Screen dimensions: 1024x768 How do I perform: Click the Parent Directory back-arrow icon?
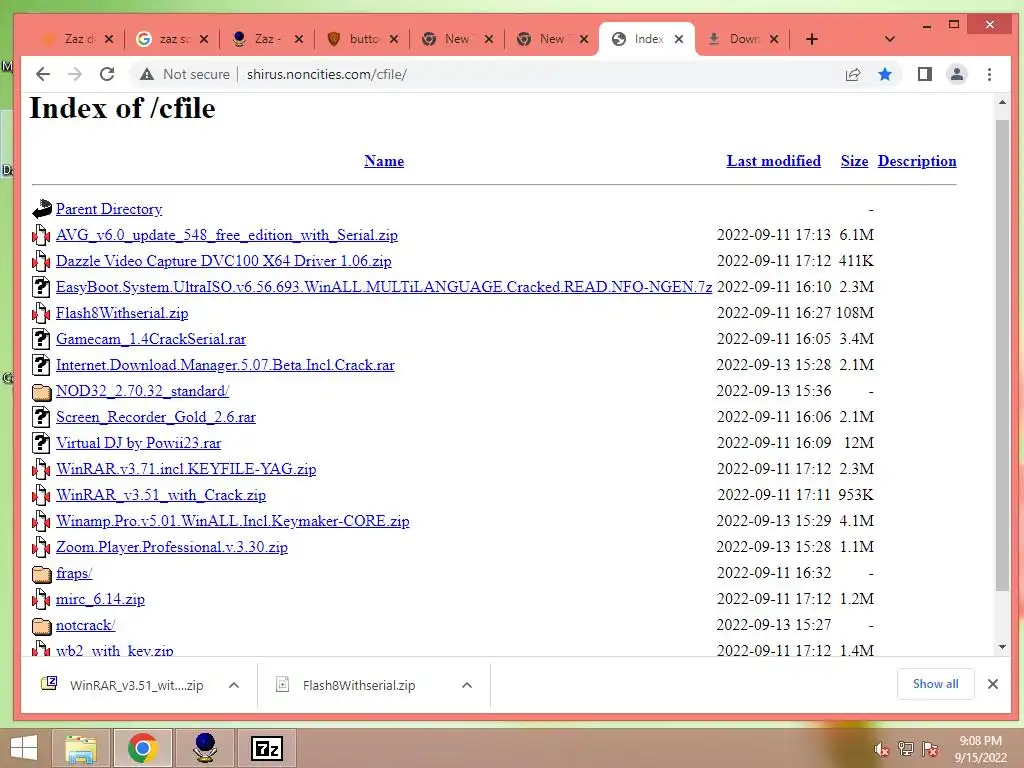point(41,209)
